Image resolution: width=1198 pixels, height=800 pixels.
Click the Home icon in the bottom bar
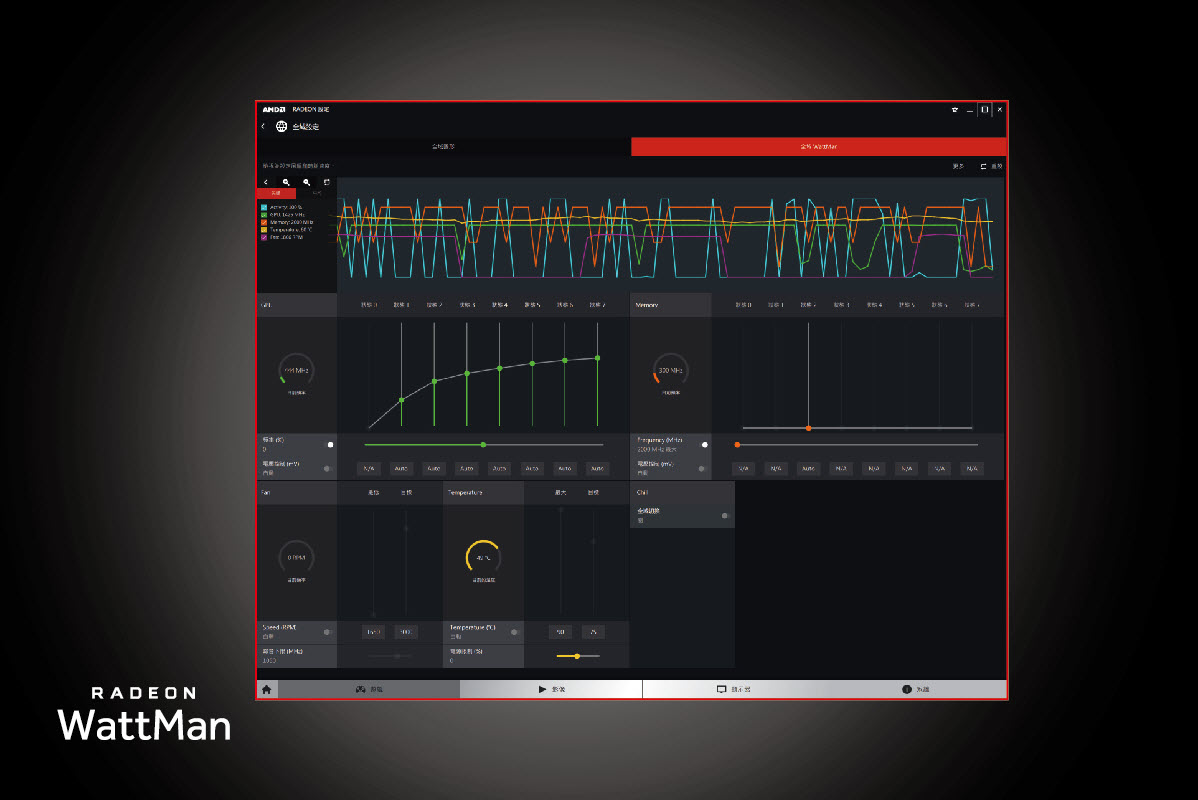pyautogui.click(x=267, y=689)
